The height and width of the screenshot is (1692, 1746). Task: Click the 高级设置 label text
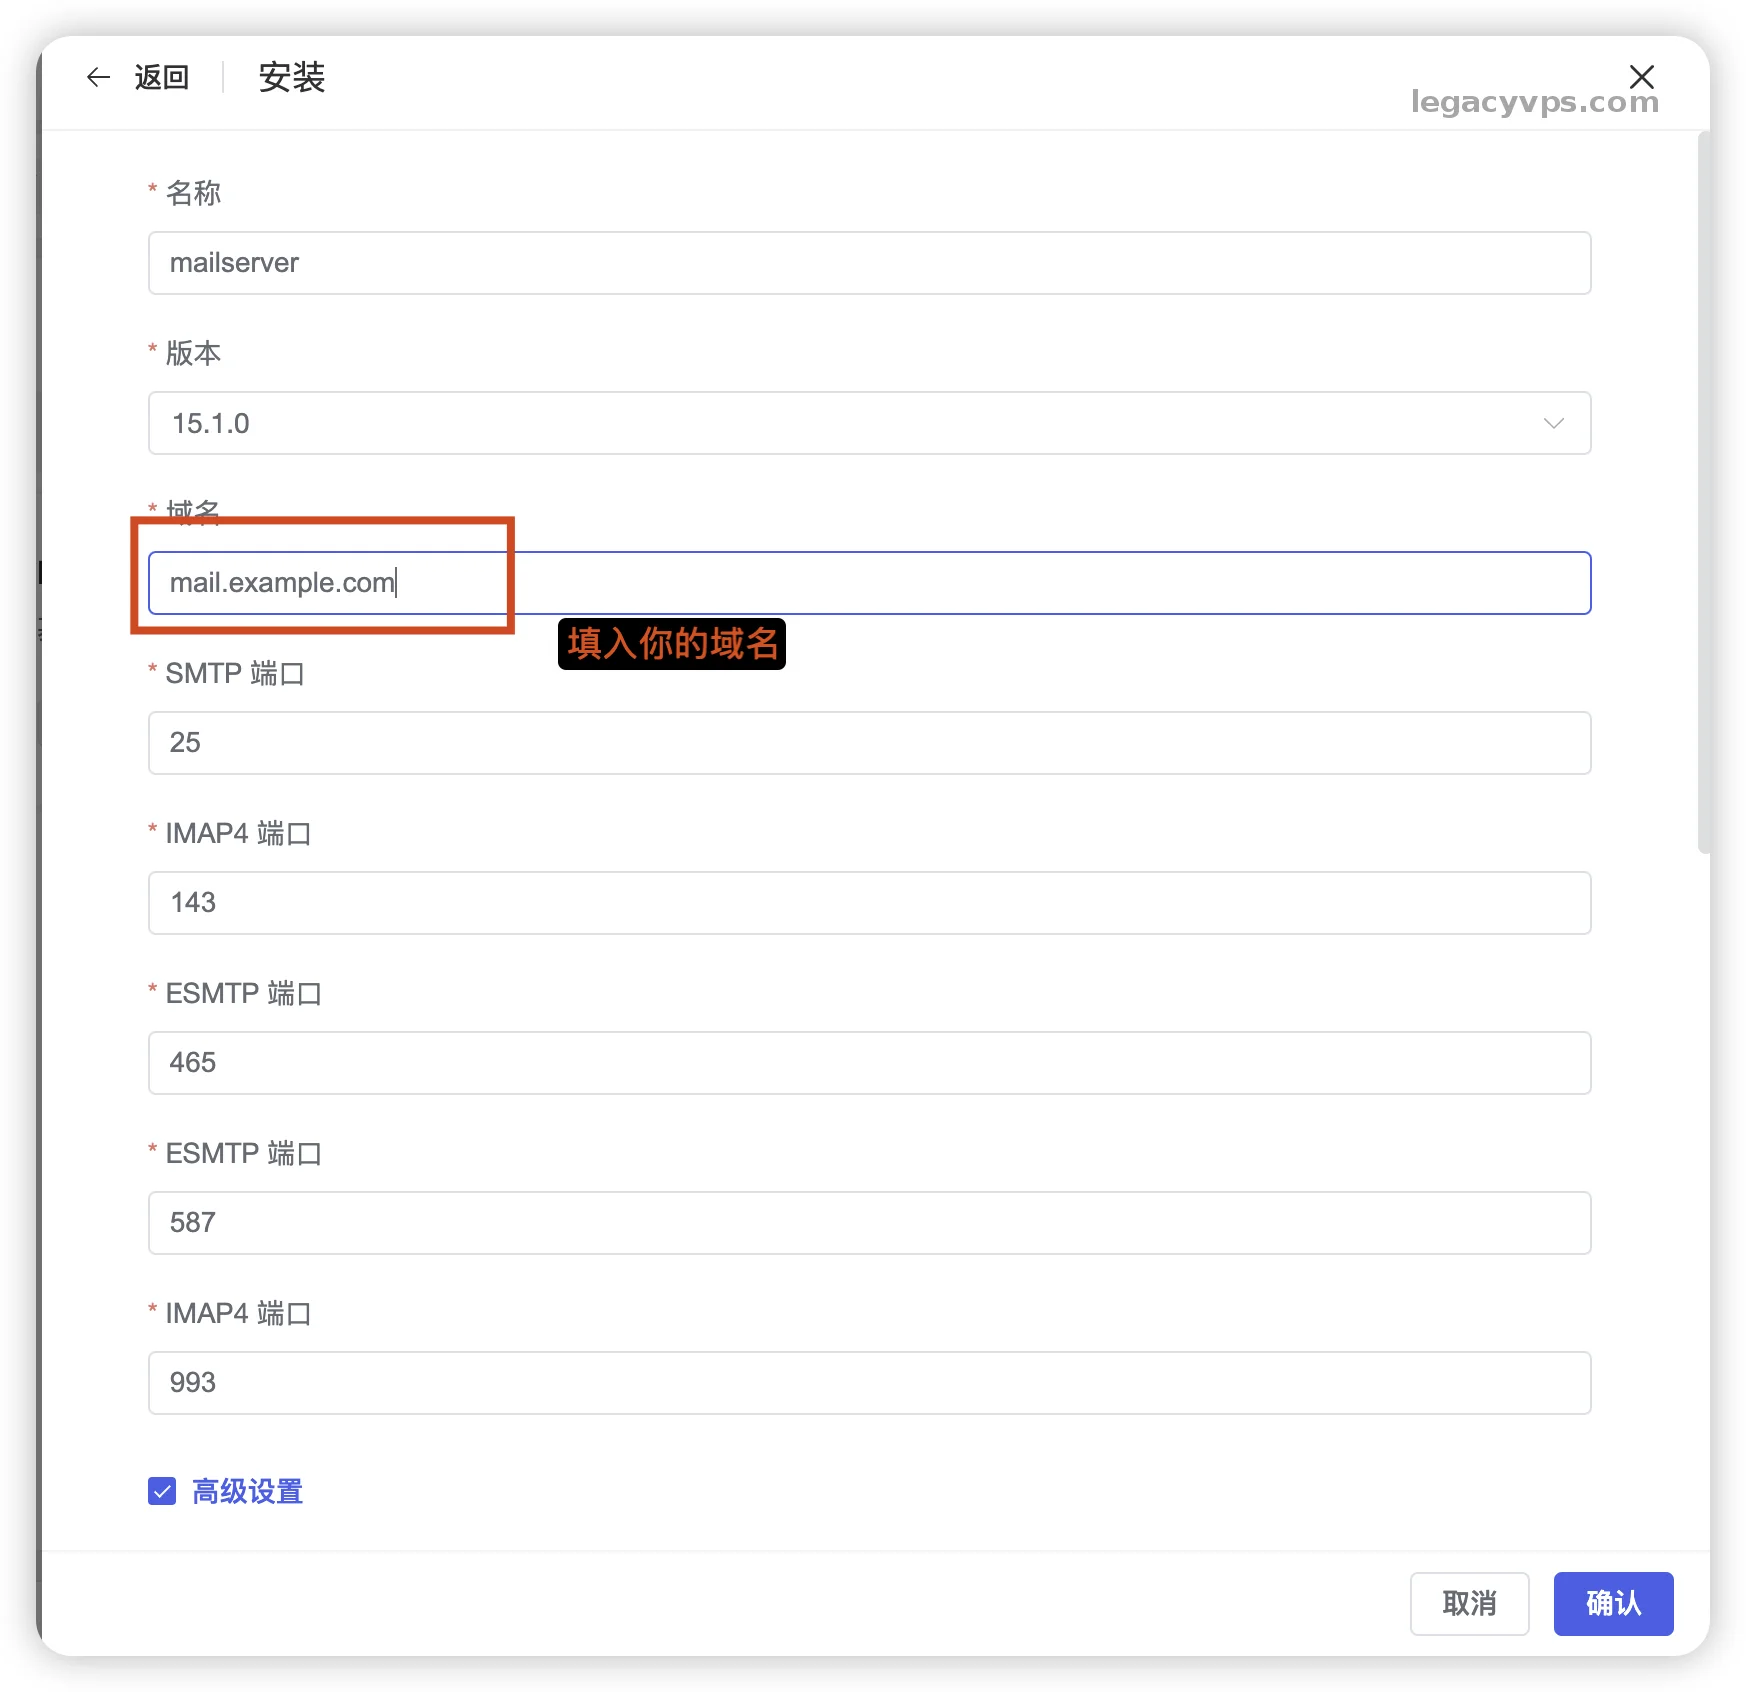pyautogui.click(x=247, y=1491)
